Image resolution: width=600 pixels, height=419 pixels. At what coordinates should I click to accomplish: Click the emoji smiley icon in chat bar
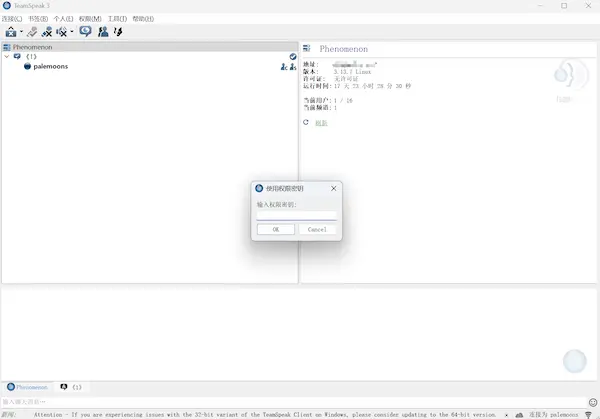coord(593,402)
